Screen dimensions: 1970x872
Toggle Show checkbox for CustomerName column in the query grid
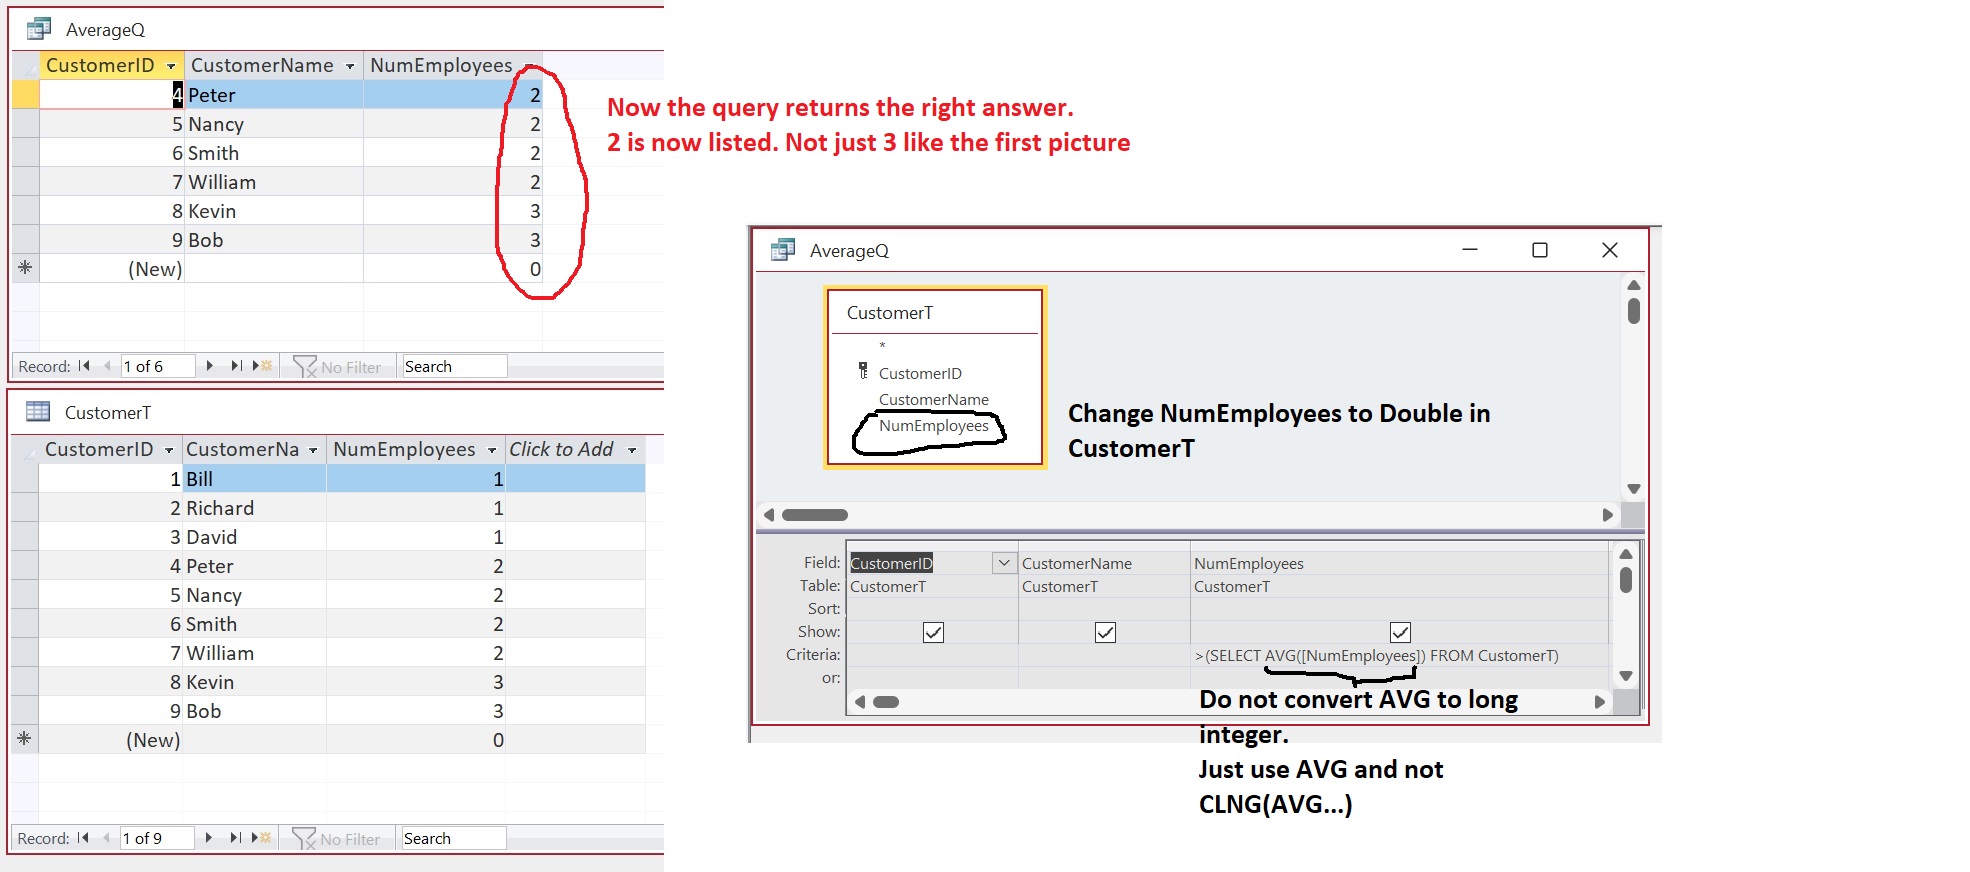coord(1105,632)
